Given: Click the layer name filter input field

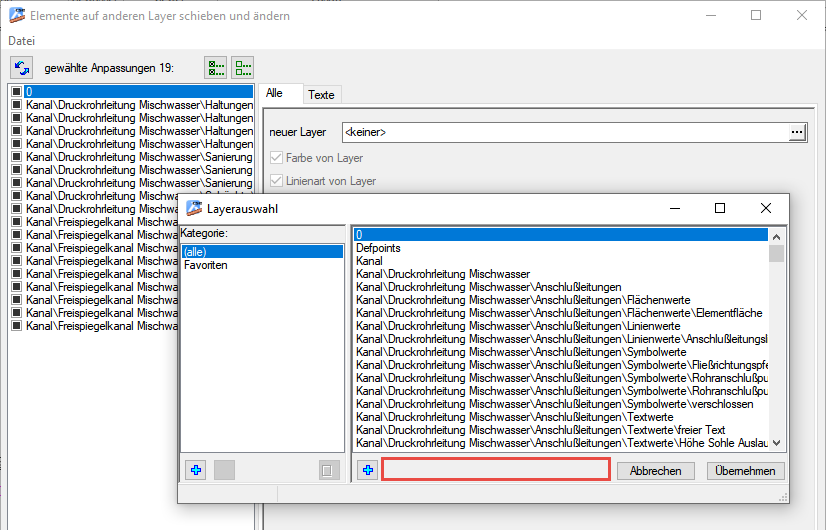Looking at the screenshot, I should coord(496,469).
